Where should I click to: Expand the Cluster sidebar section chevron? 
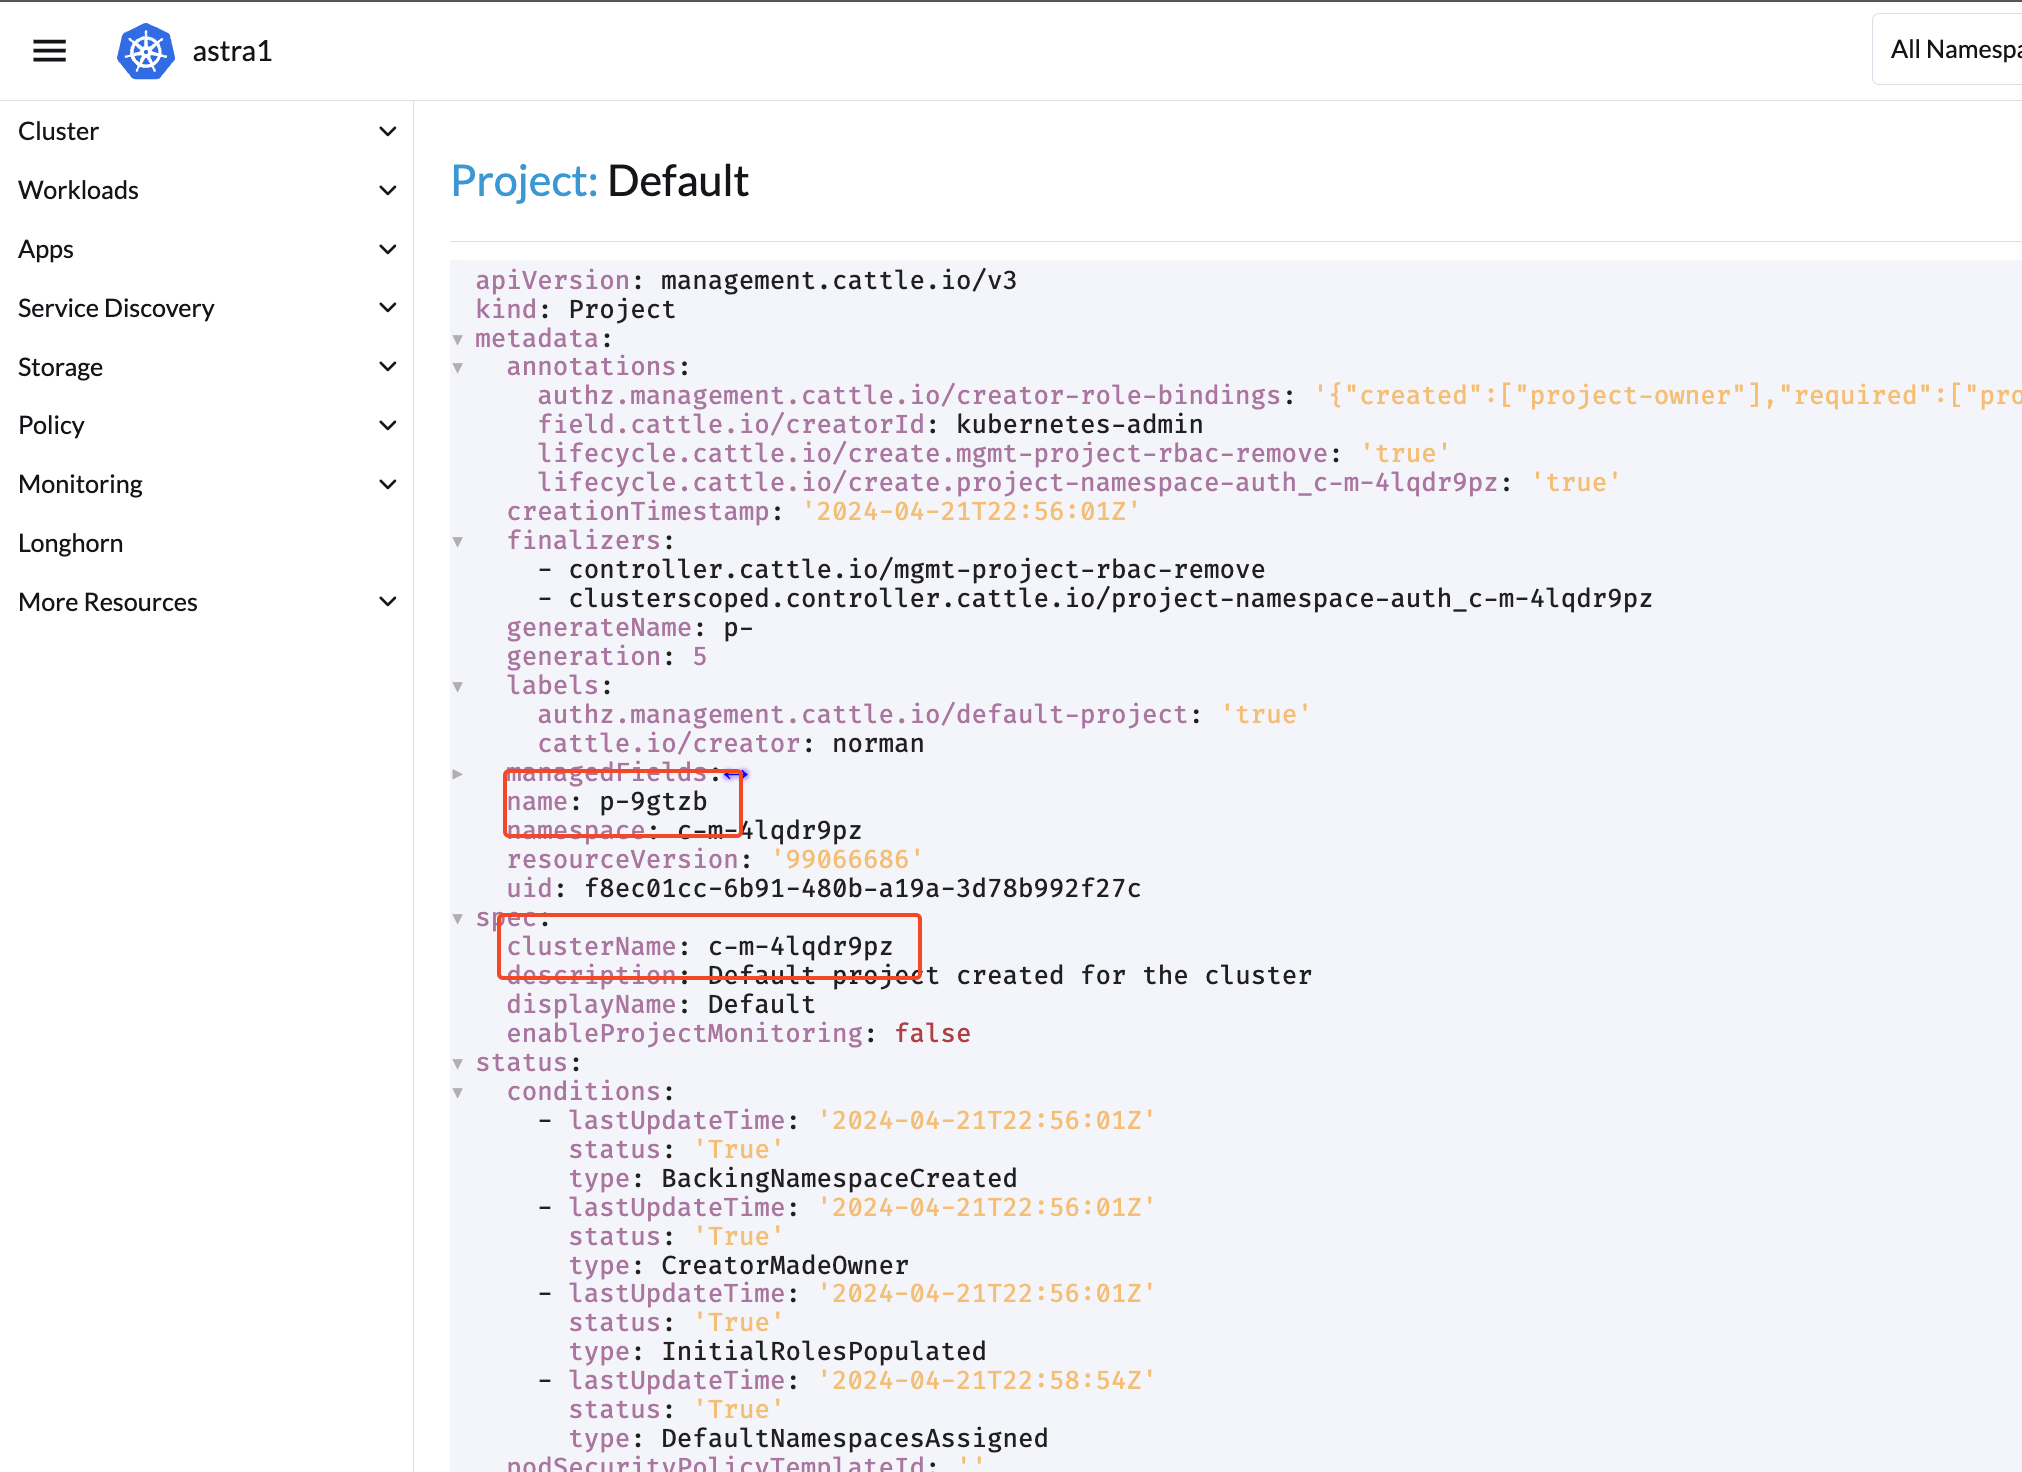[388, 131]
